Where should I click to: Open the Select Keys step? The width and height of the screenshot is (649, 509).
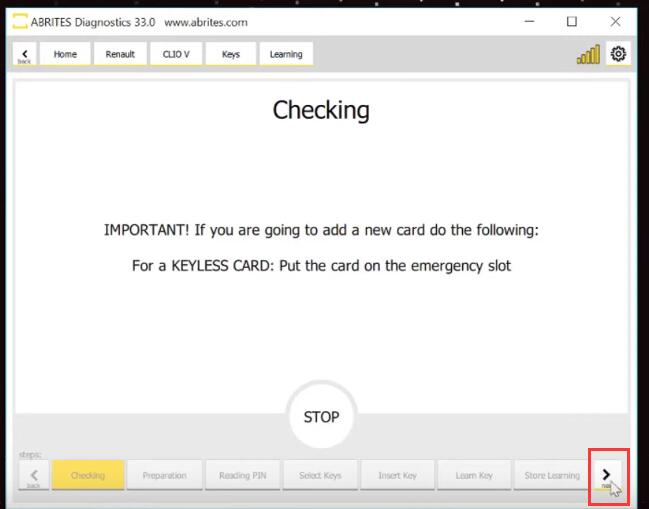(x=319, y=475)
